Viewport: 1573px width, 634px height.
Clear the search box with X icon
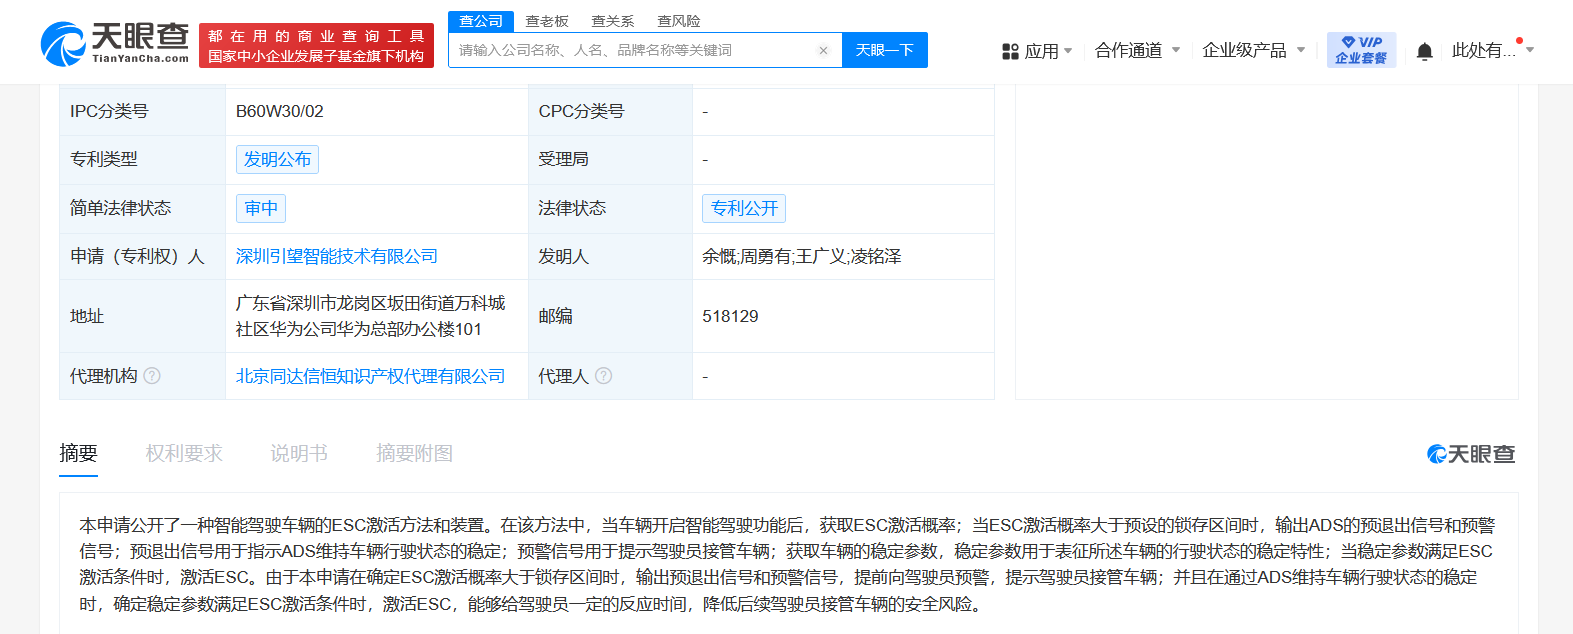pos(823,51)
